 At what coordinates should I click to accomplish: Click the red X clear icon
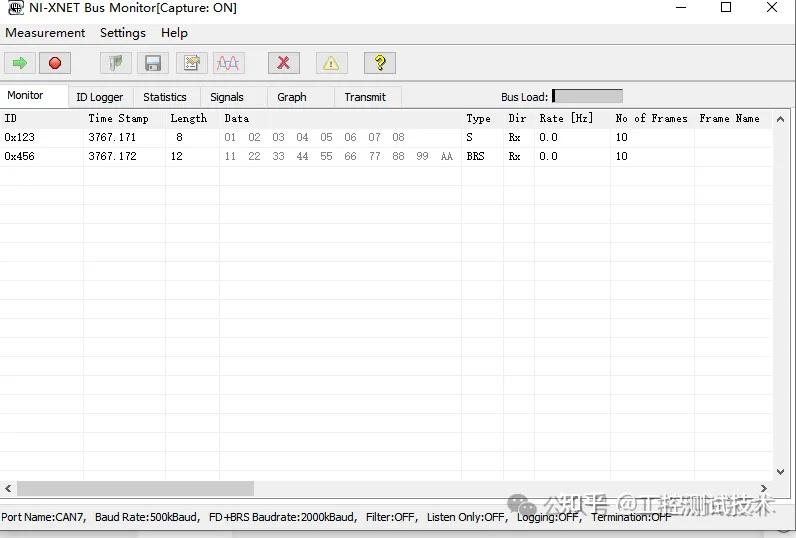coord(284,63)
